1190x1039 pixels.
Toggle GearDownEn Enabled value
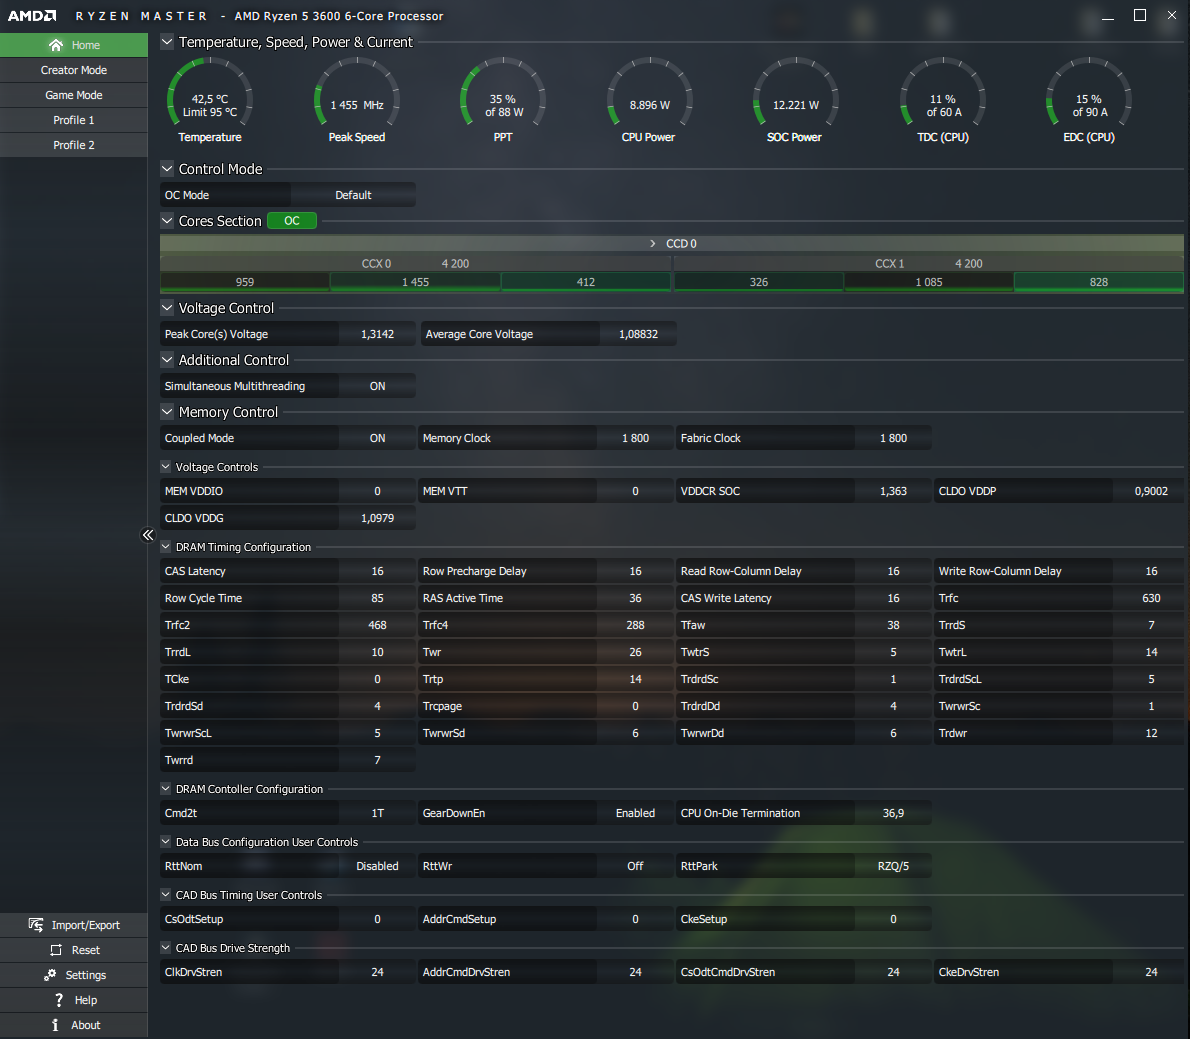pos(635,813)
